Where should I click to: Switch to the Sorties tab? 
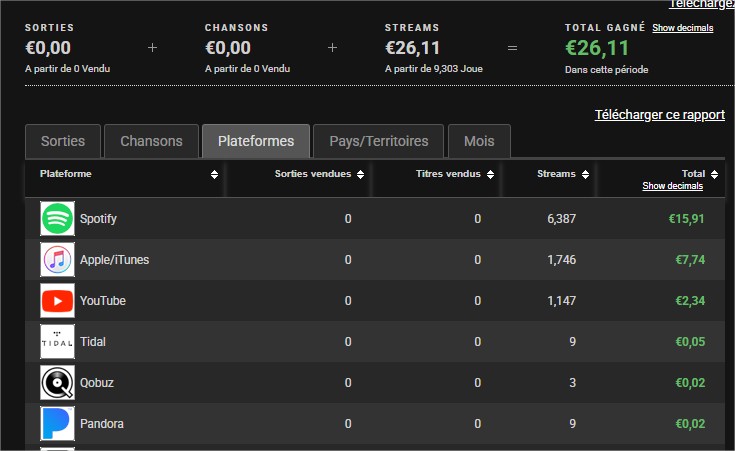63,141
